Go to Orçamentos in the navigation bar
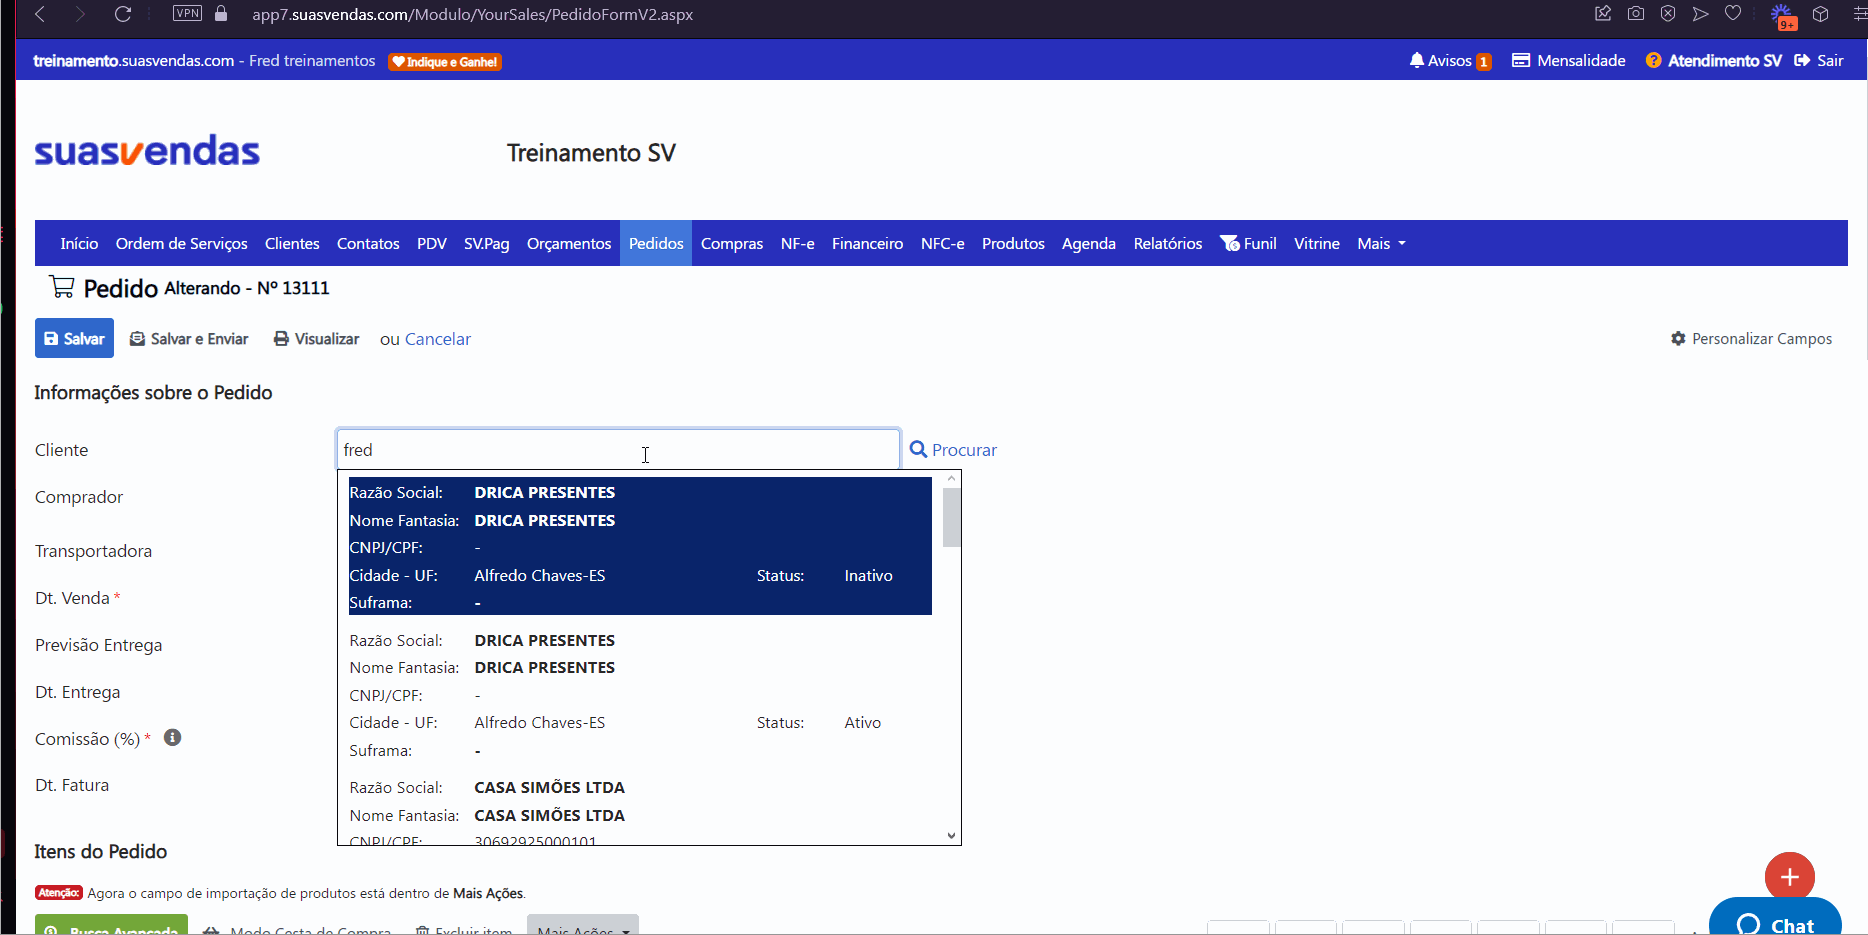Viewport: 1868px width, 935px height. (569, 243)
